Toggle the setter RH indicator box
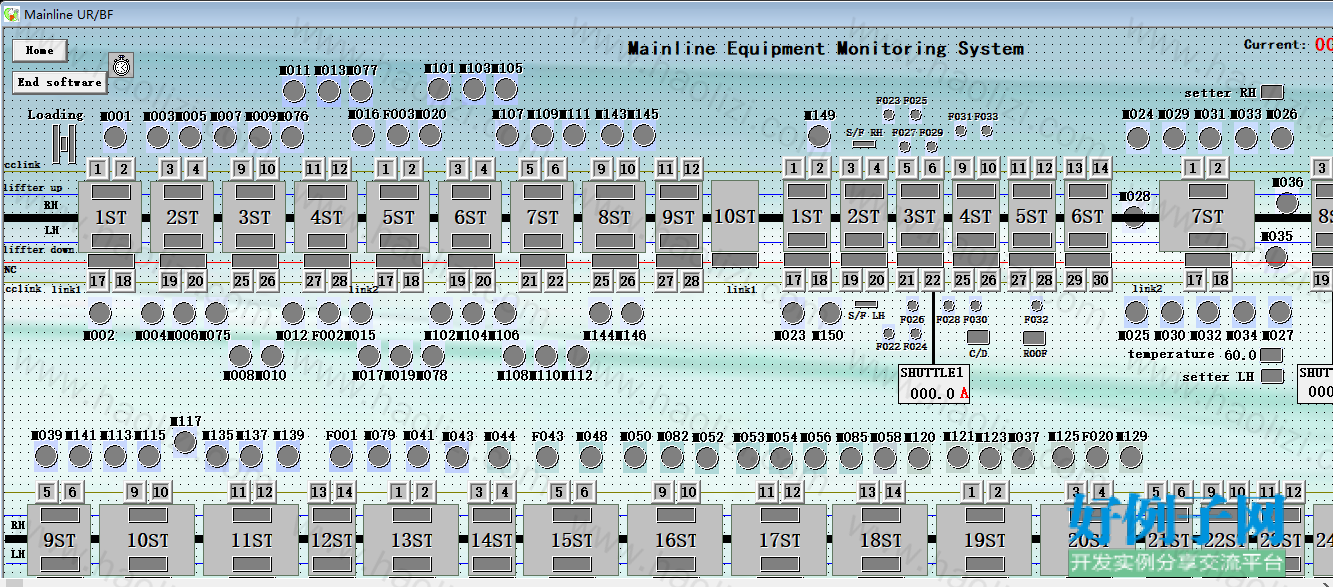Screen dimensions: 1333x587 coord(1272,92)
